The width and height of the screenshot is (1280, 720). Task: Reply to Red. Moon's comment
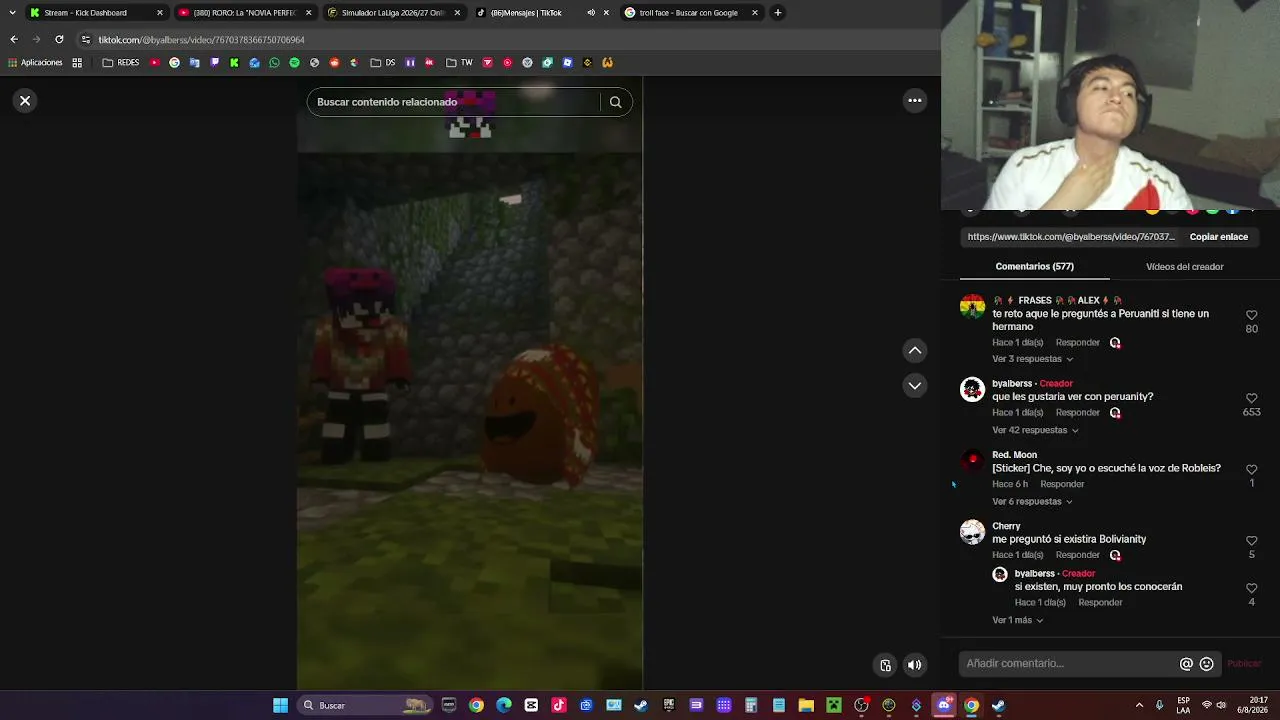click(1062, 484)
